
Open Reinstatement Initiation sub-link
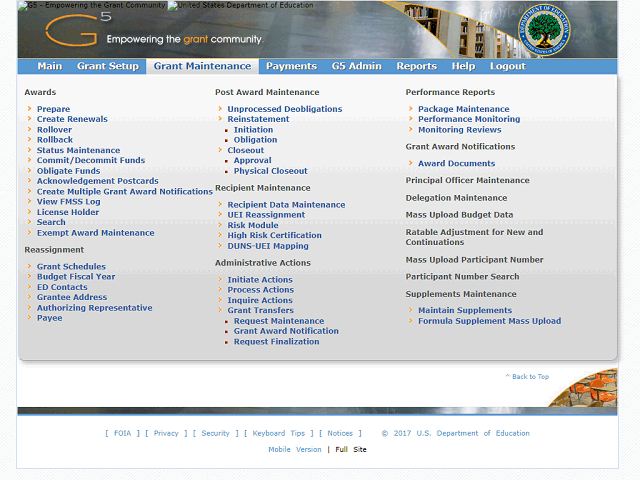point(253,130)
